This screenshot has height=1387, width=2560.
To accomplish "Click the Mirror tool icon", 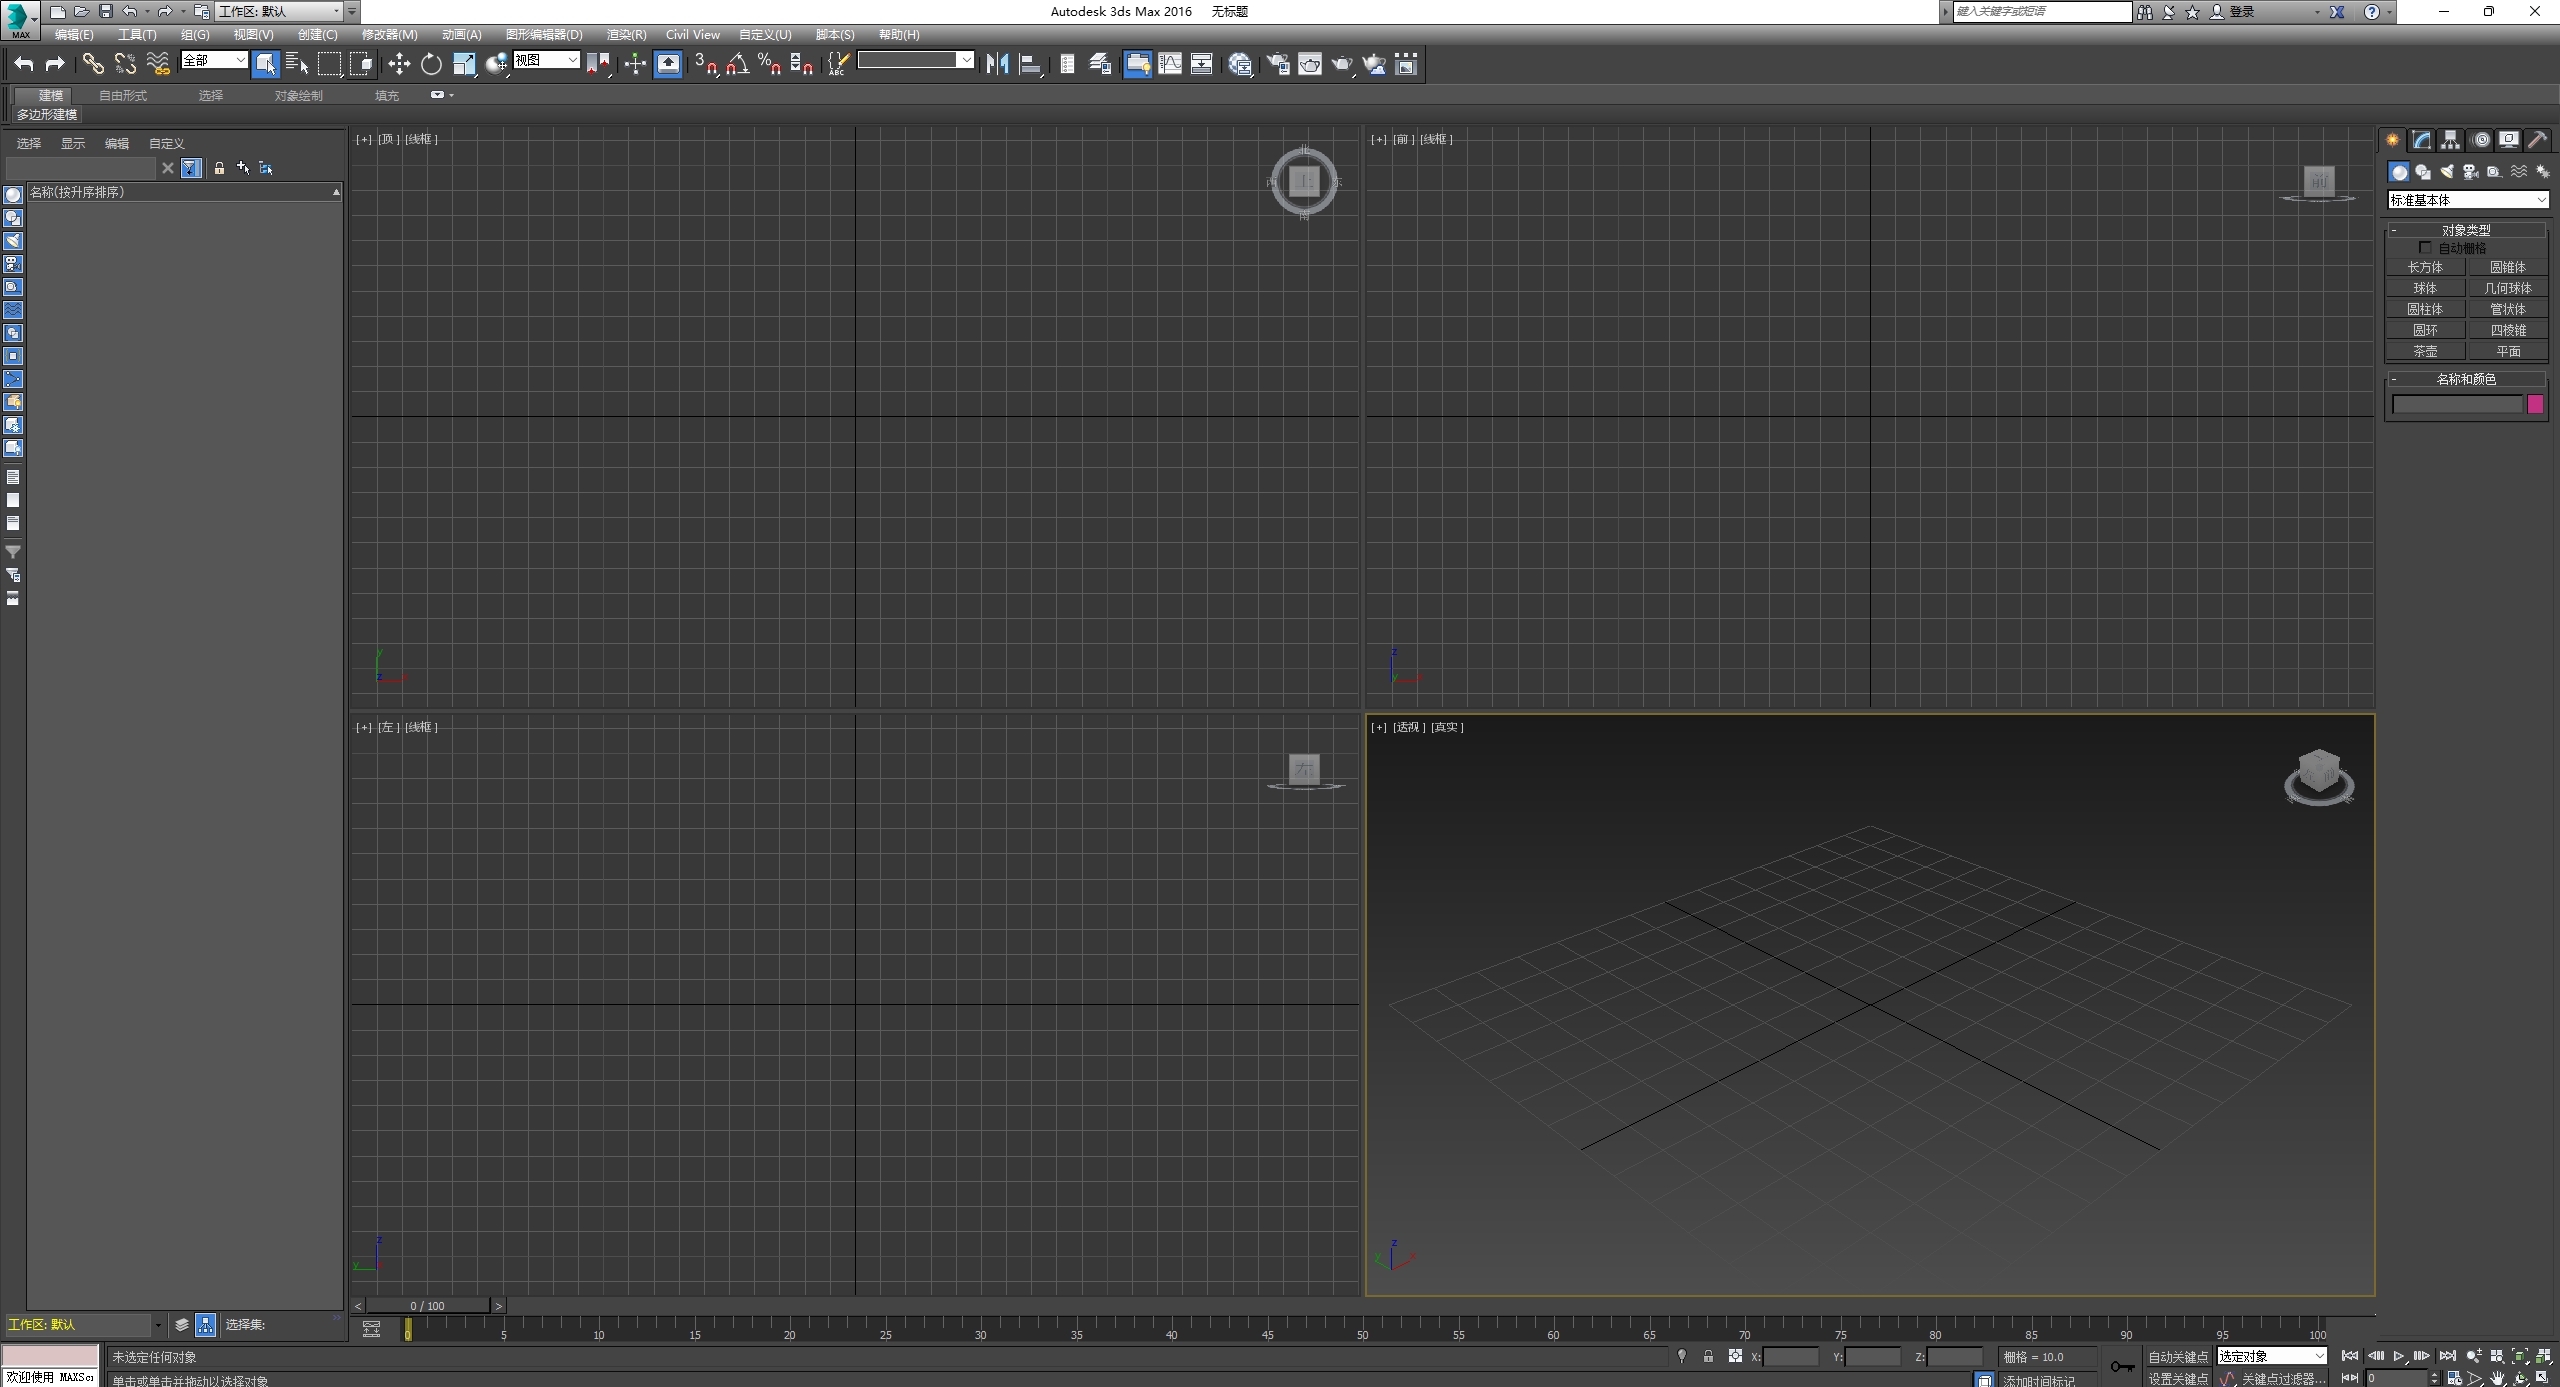I will click(x=997, y=65).
